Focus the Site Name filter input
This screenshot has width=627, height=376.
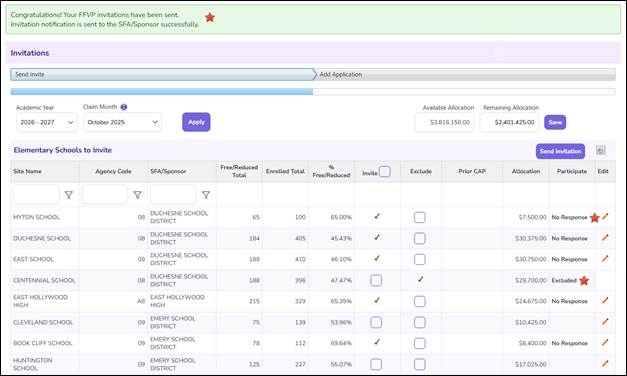[36, 195]
